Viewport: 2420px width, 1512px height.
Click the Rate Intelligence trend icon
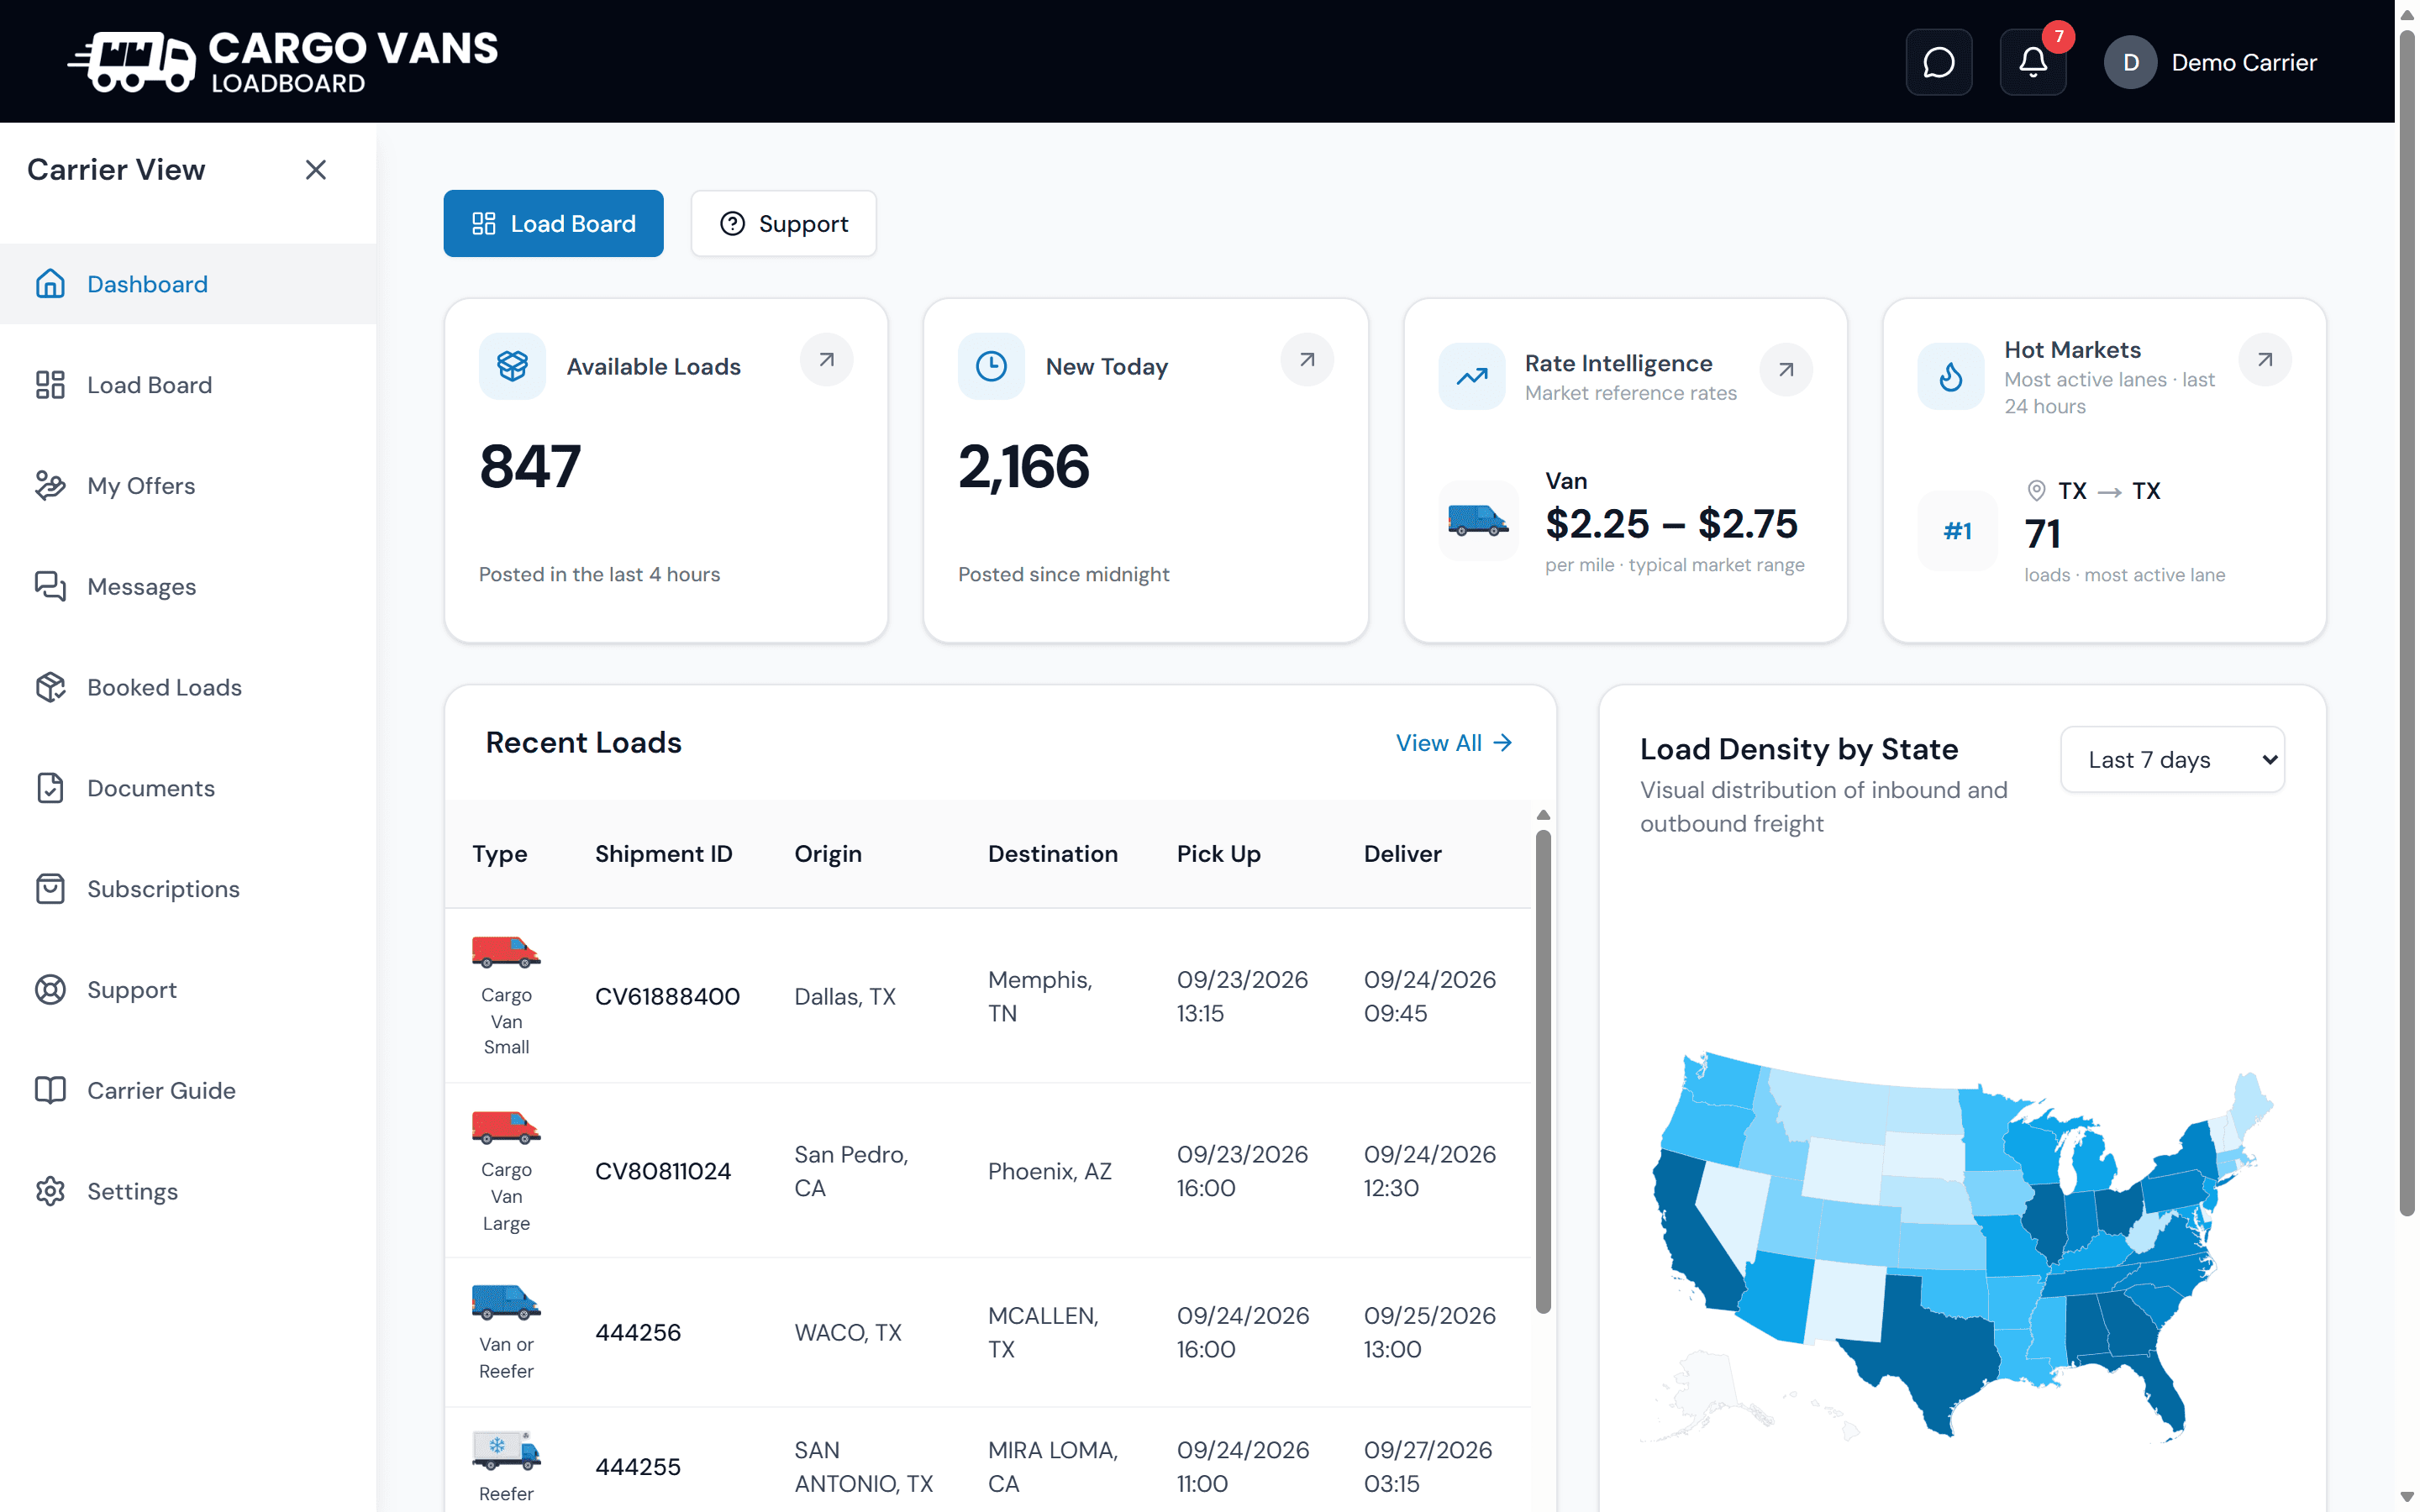(1471, 377)
